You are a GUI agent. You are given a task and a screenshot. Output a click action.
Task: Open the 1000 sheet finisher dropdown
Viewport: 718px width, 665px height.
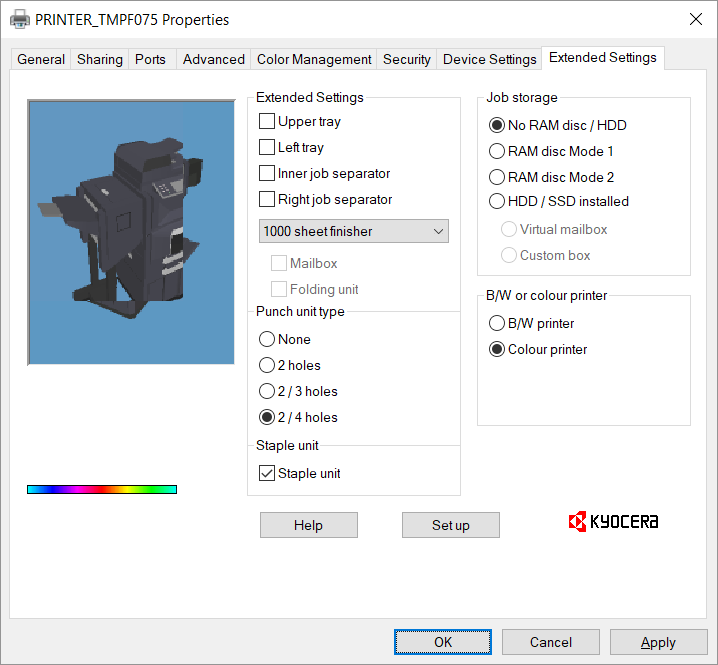point(353,231)
